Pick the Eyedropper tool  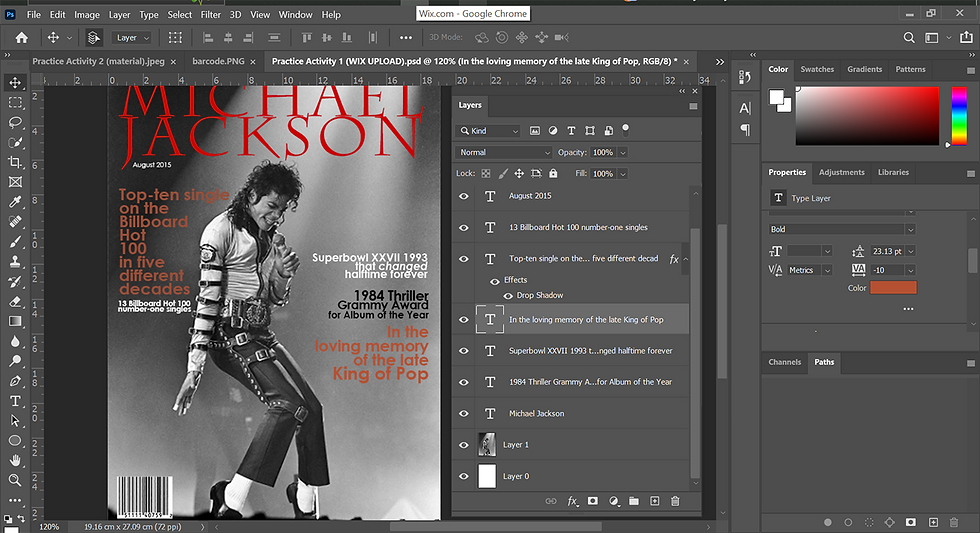pyautogui.click(x=15, y=201)
